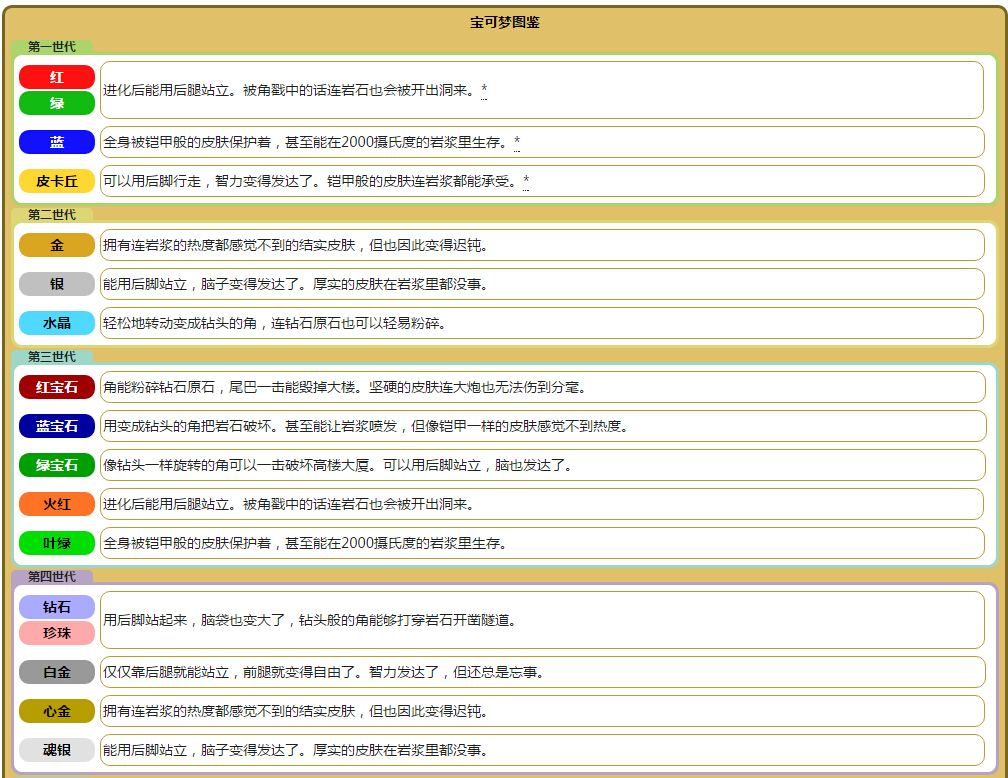The height and width of the screenshot is (778, 1008).
Task: Click the 绿宝石 entry text 像钻头一样旋转的角
Action: (338, 465)
